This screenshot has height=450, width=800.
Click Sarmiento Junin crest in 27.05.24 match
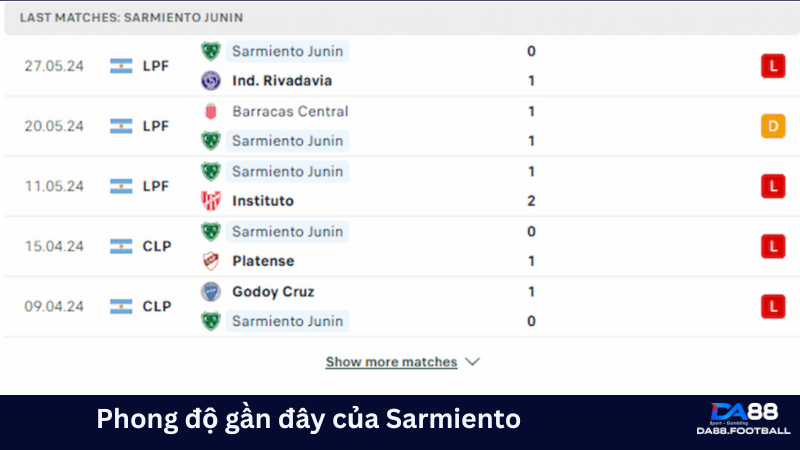(x=210, y=51)
